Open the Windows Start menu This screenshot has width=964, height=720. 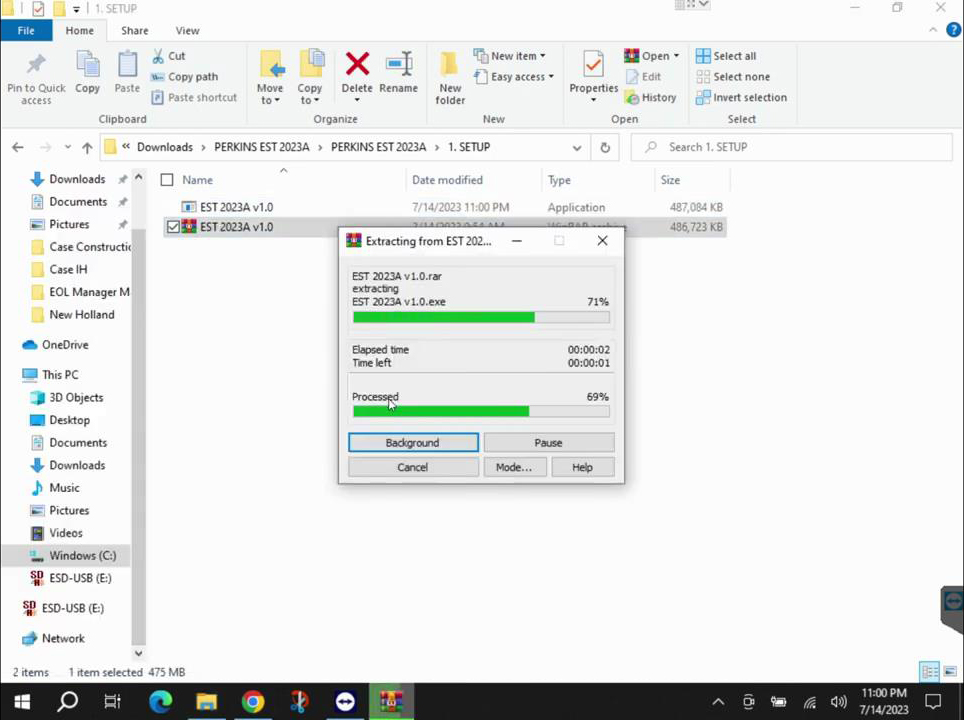pyautogui.click(x=22, y=702)
